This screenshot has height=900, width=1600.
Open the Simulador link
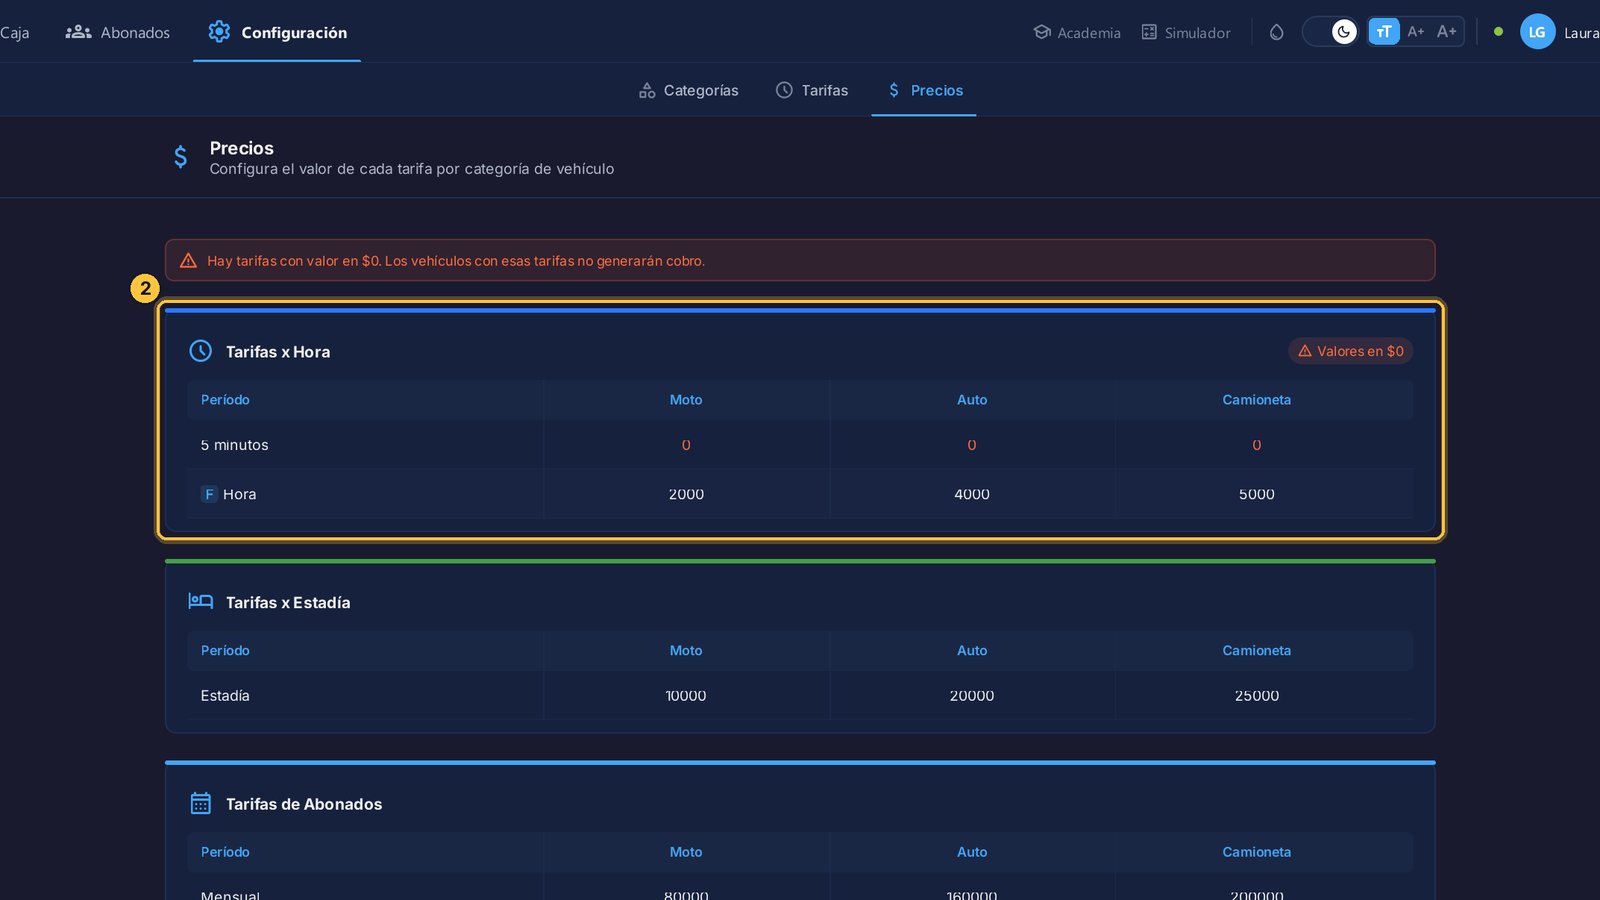pyautogui.click(x=1186, y=32)
